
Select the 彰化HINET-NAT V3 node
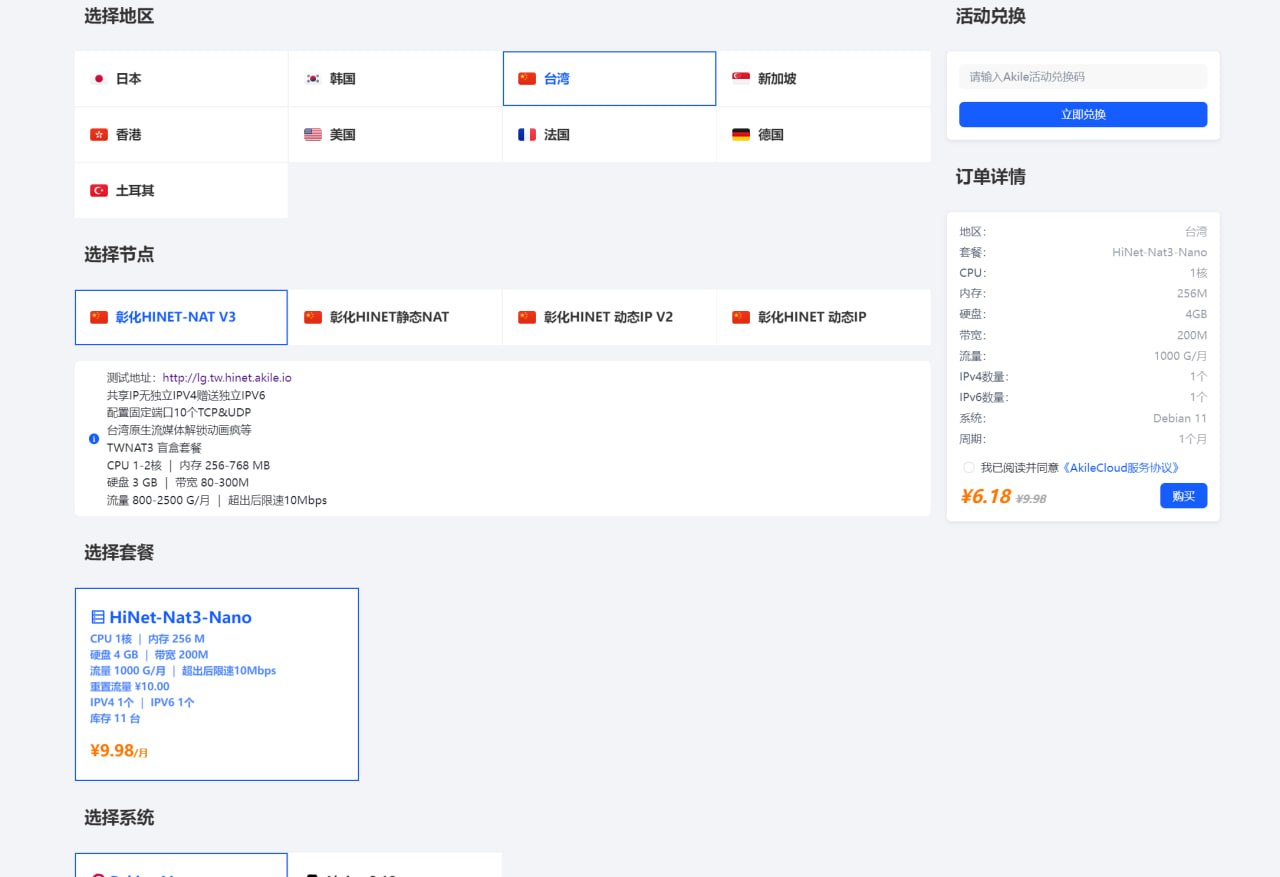(180, 316)
